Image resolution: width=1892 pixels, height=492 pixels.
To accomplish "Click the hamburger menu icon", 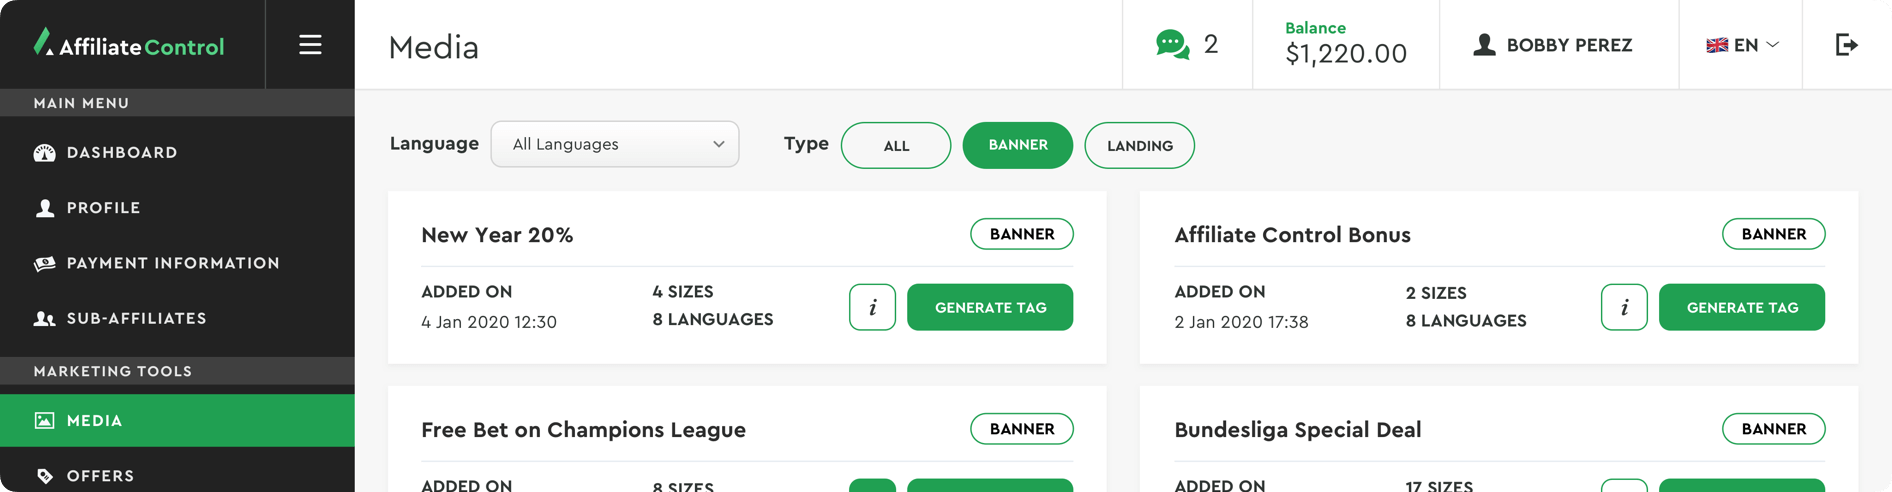I will click(x=310, y=45).
